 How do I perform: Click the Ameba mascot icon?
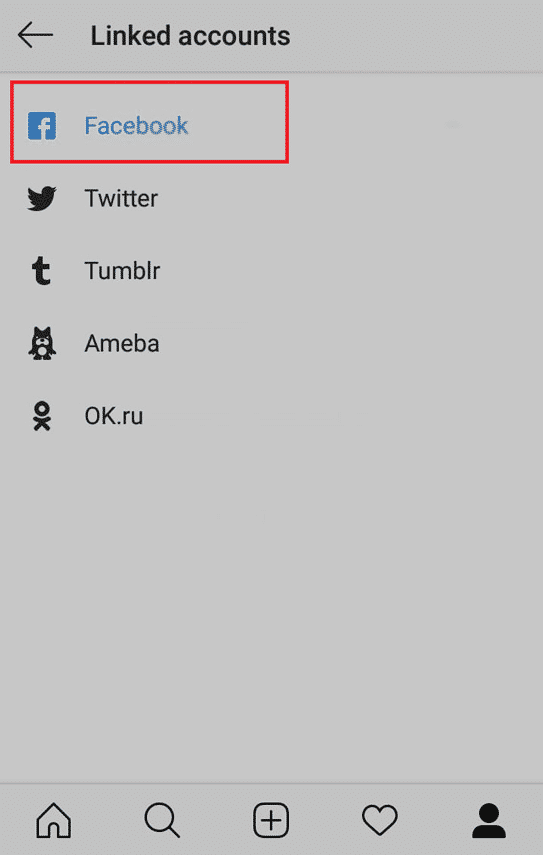pyautogui.click(x=42, y=344)
